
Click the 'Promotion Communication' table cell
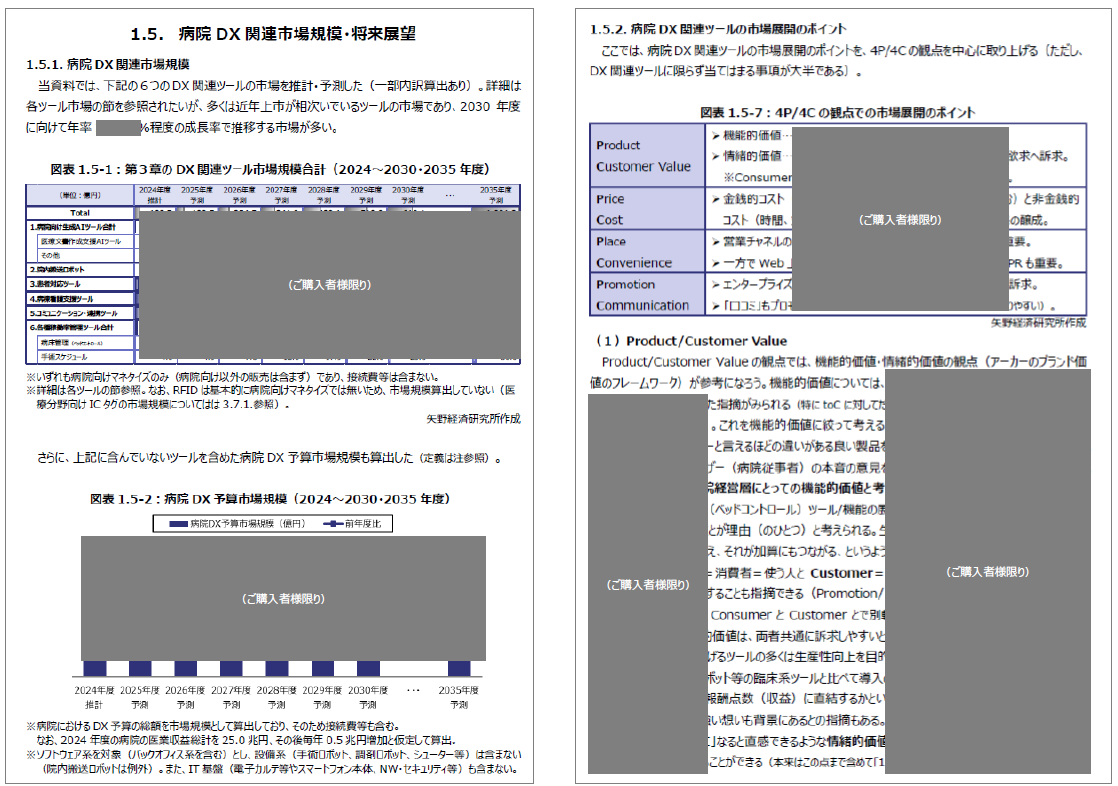(647, 295)
